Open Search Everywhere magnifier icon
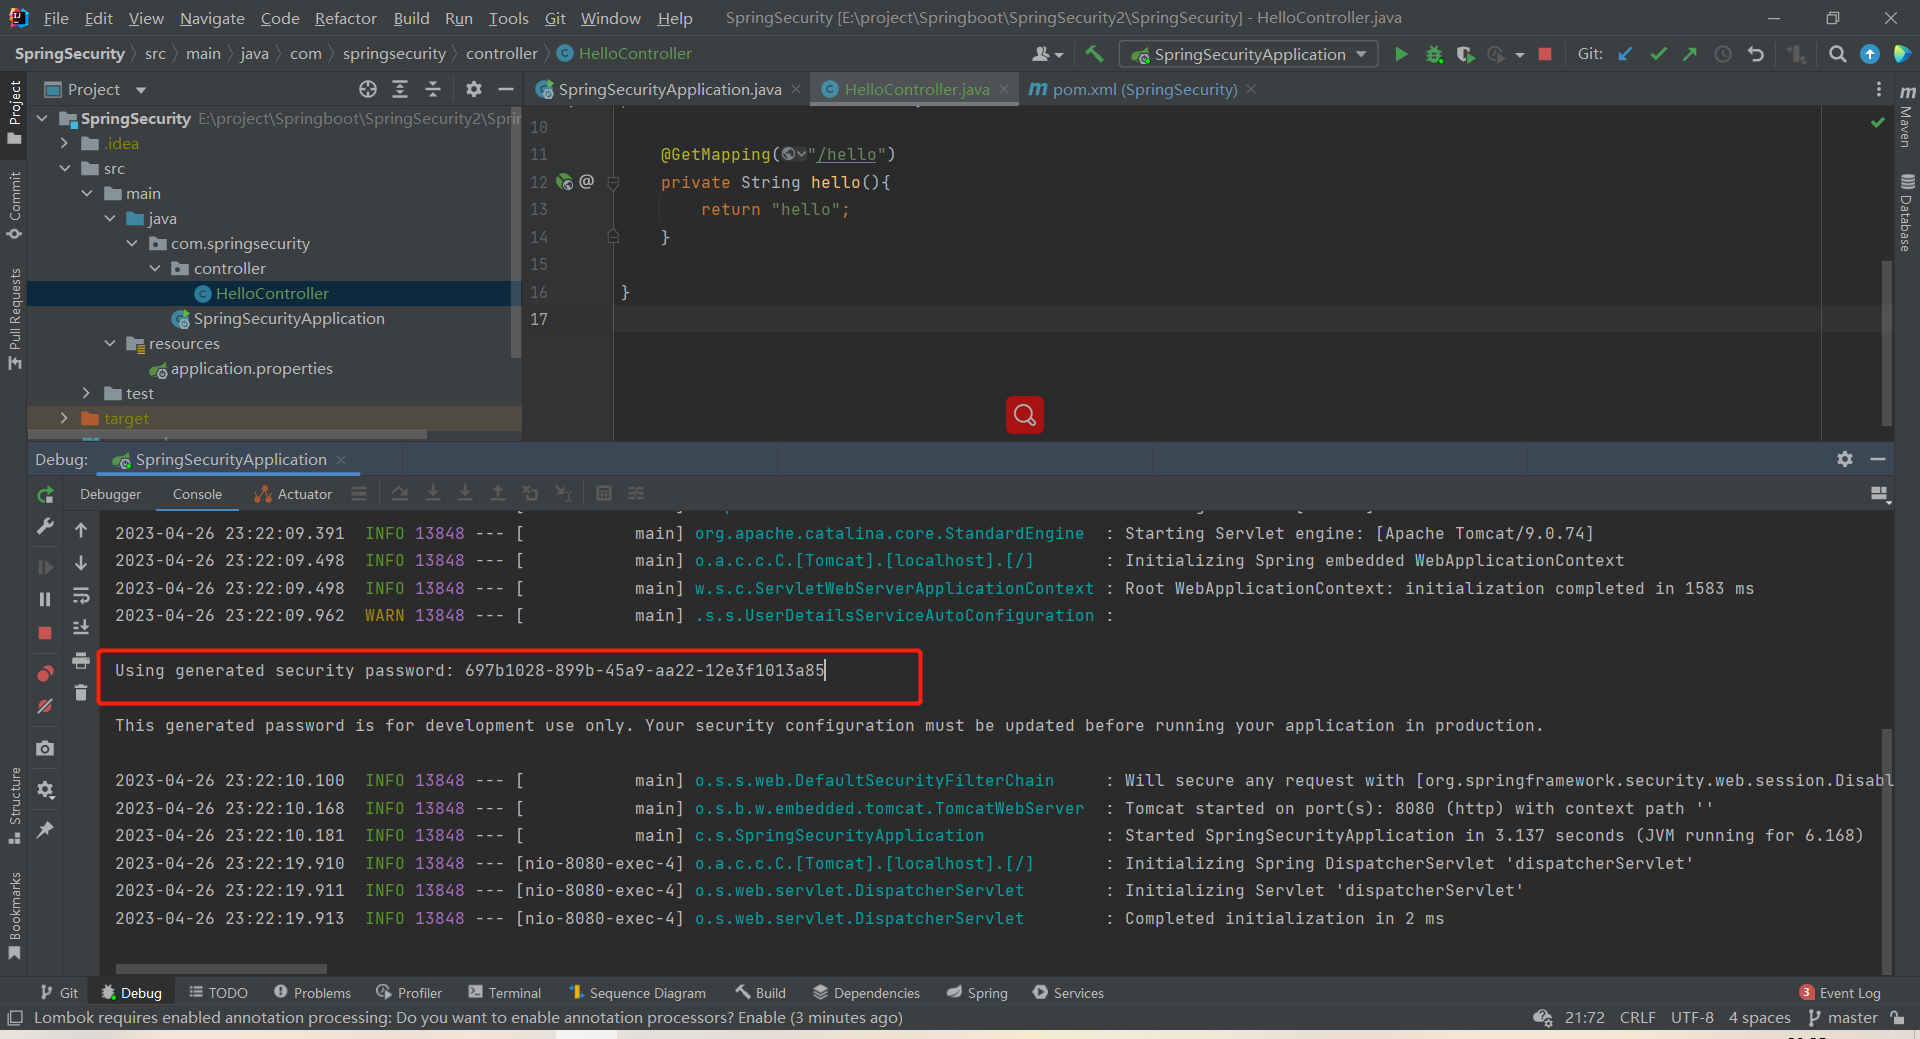This screenshot has width=1920, height=1039. pyautogui.click(x=1837, y=54)
